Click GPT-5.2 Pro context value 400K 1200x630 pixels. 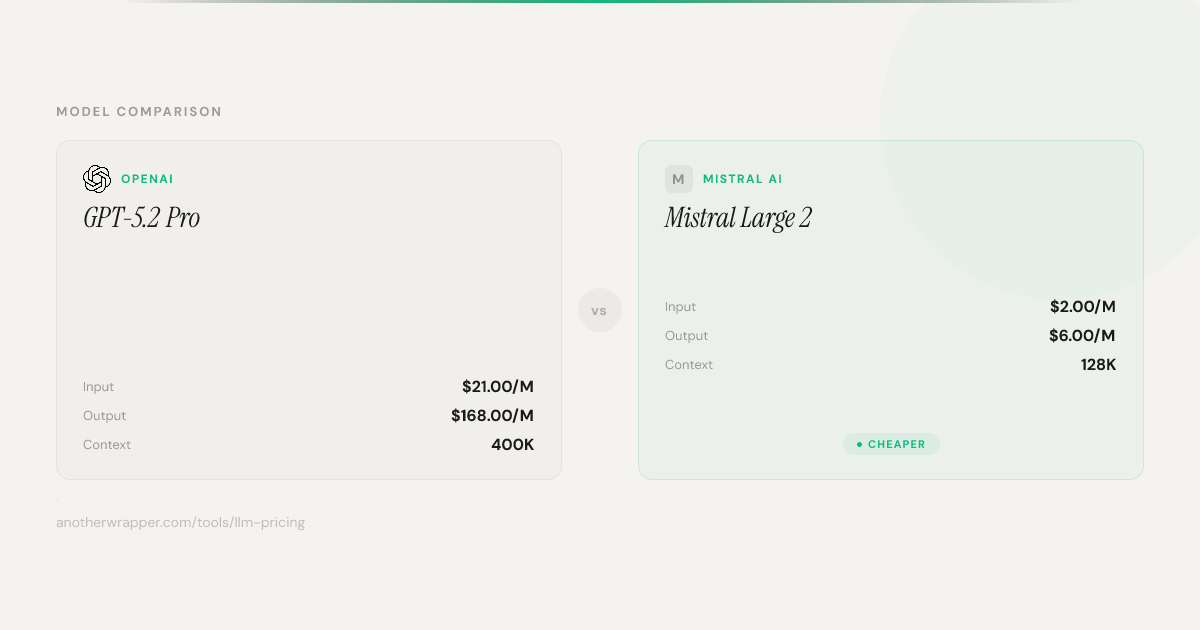point(513,444)
